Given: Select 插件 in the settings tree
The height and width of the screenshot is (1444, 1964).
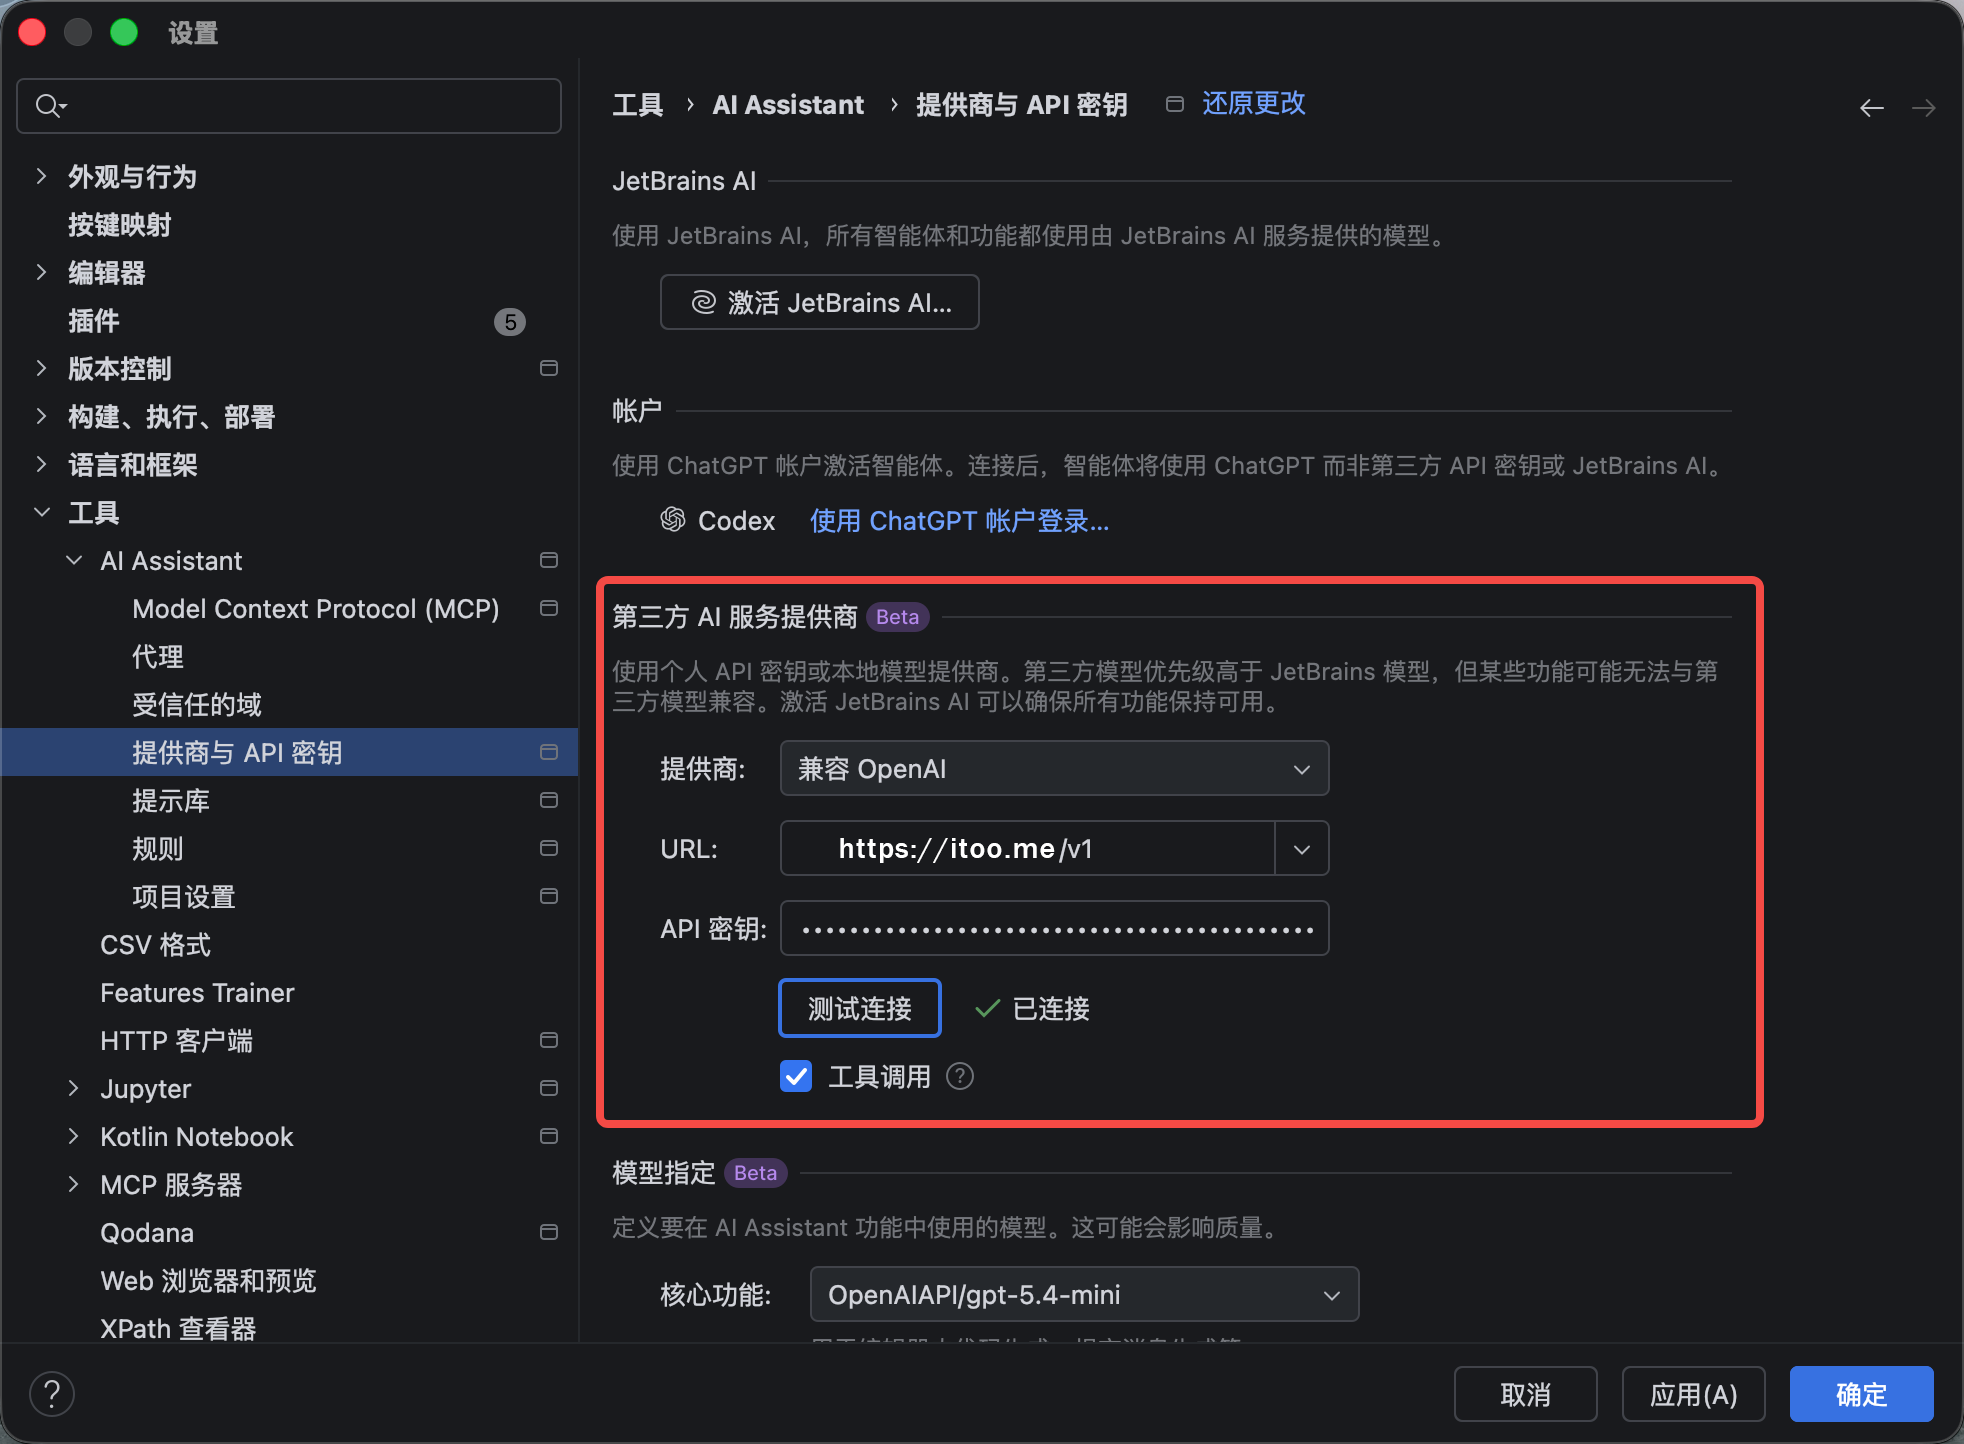Looking at the screenshot, I should tap(94, 320).
